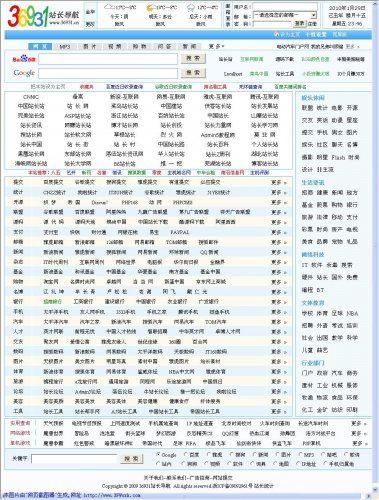Screen dimensions: 379x500
Task: Open the TOM邮箱 link
Action: tap(176, 242)
